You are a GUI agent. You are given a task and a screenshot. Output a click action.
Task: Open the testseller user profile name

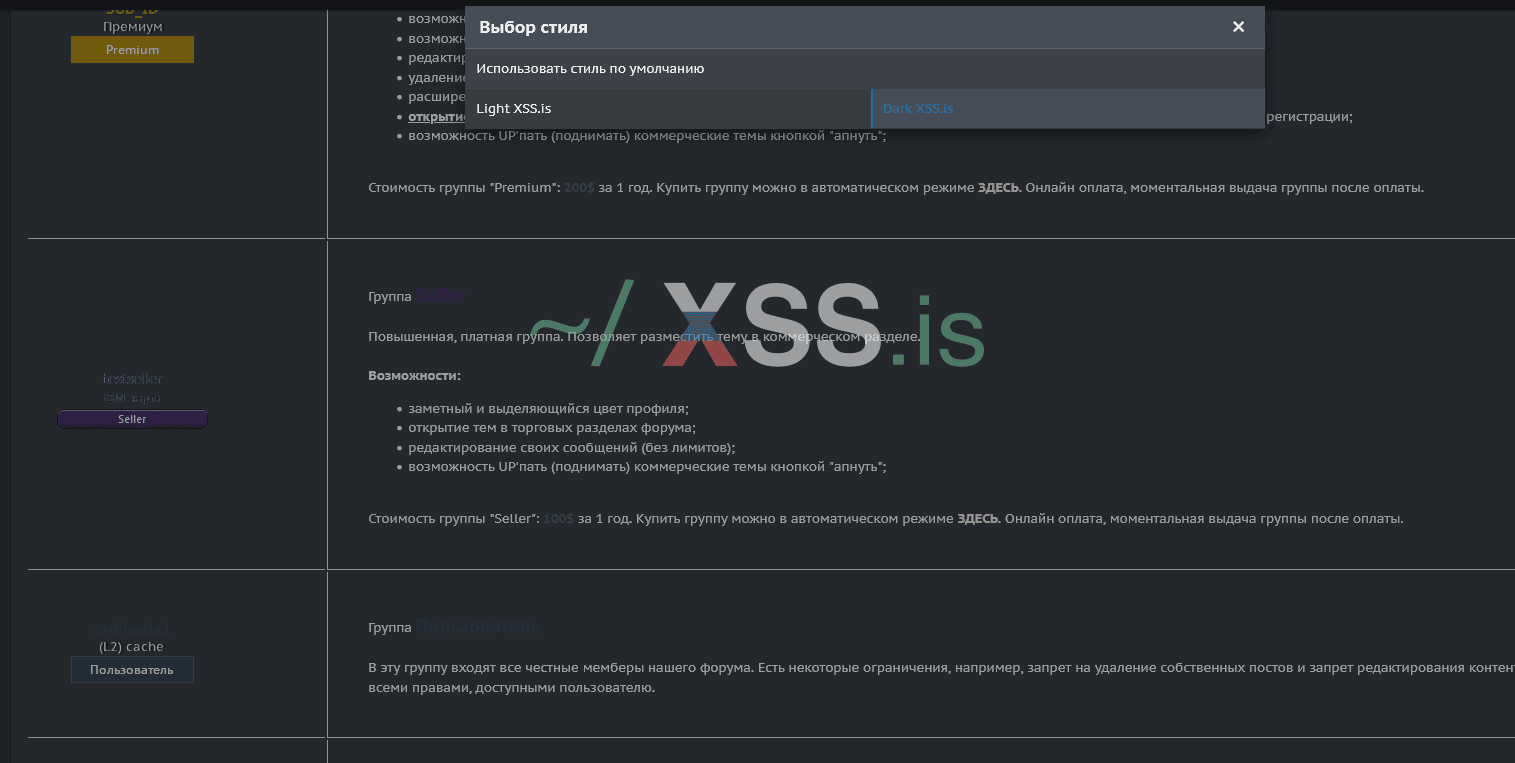[132, 379]
